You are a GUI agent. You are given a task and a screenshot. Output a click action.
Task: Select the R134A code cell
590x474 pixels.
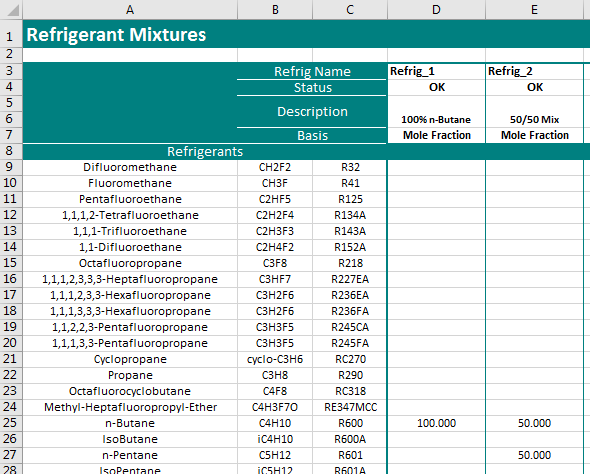tap(350, 215)
